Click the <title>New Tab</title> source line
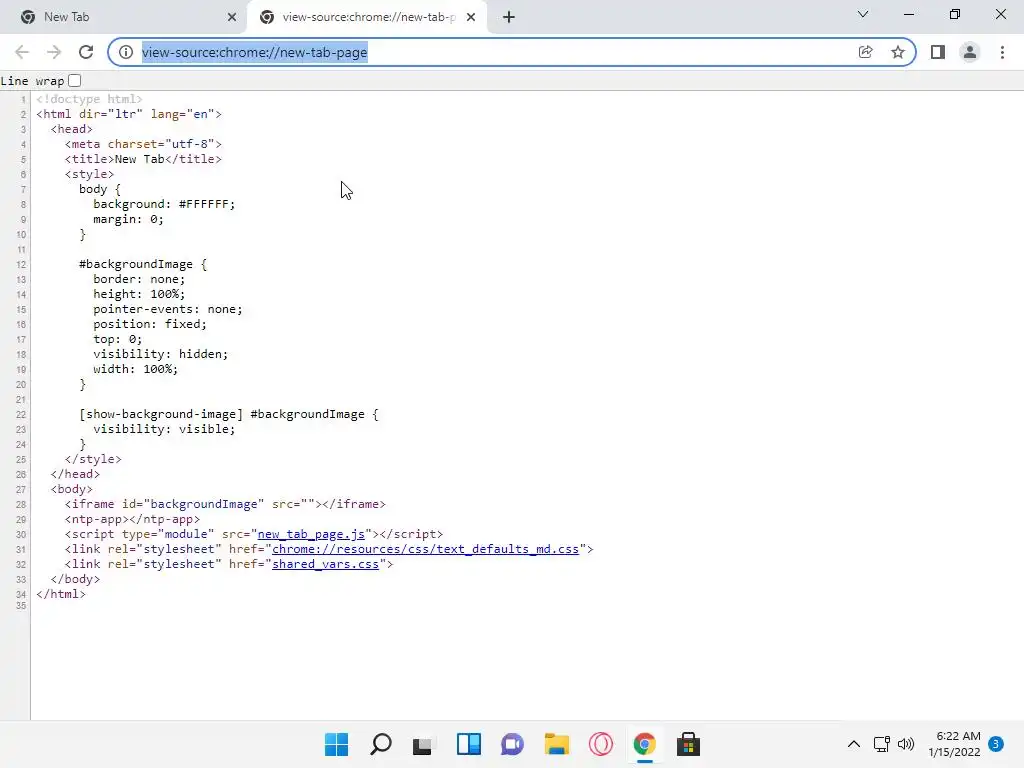The width and height of the screenshot is (1024, 768). (x=143, y=159)
